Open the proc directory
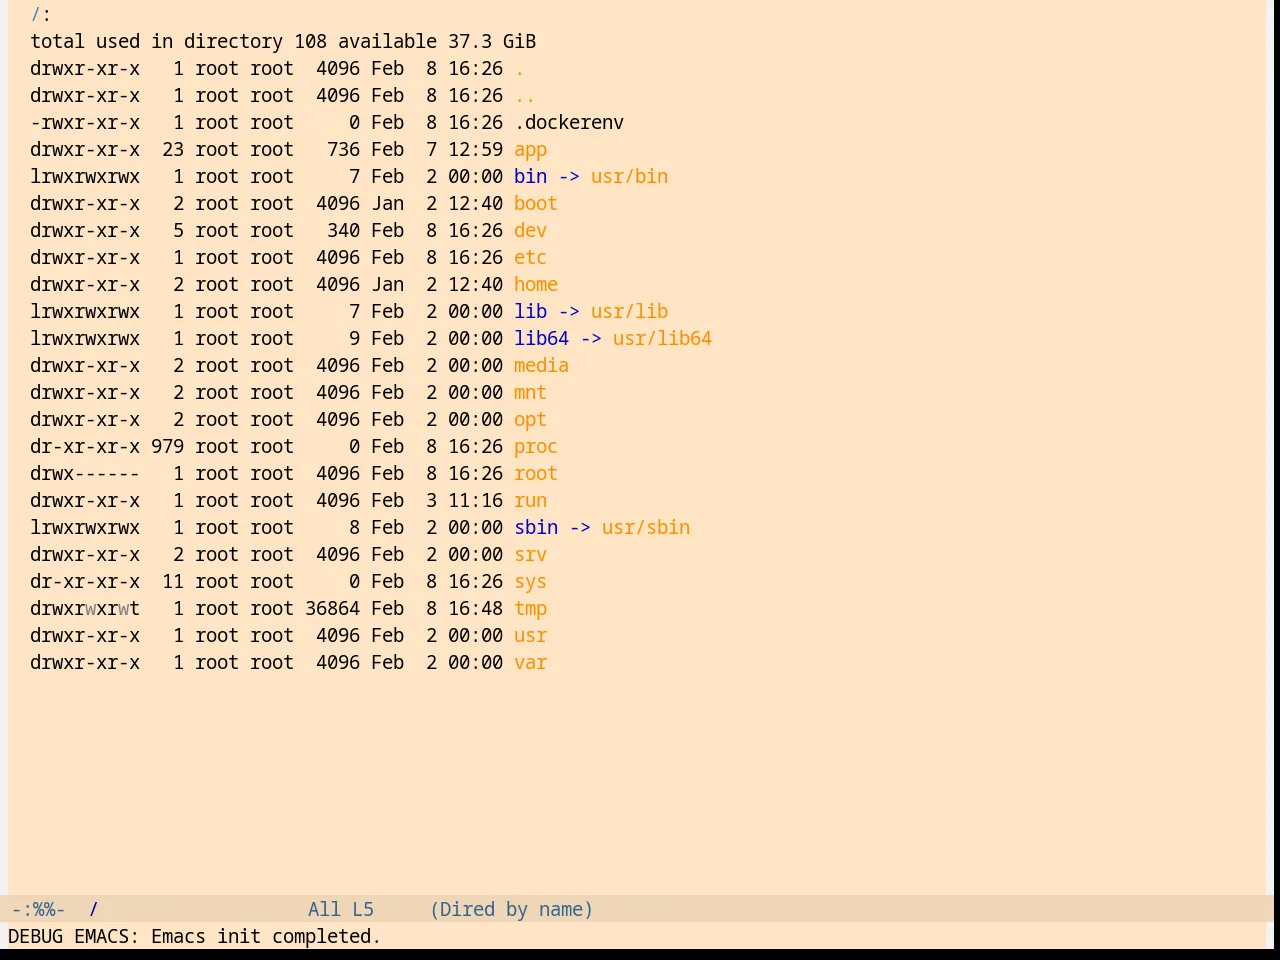This screenshot has height=960, width=1280. pos(536,447)
